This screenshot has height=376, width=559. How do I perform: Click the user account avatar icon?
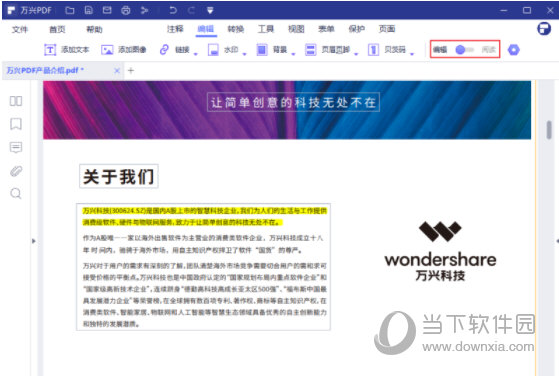544,29
